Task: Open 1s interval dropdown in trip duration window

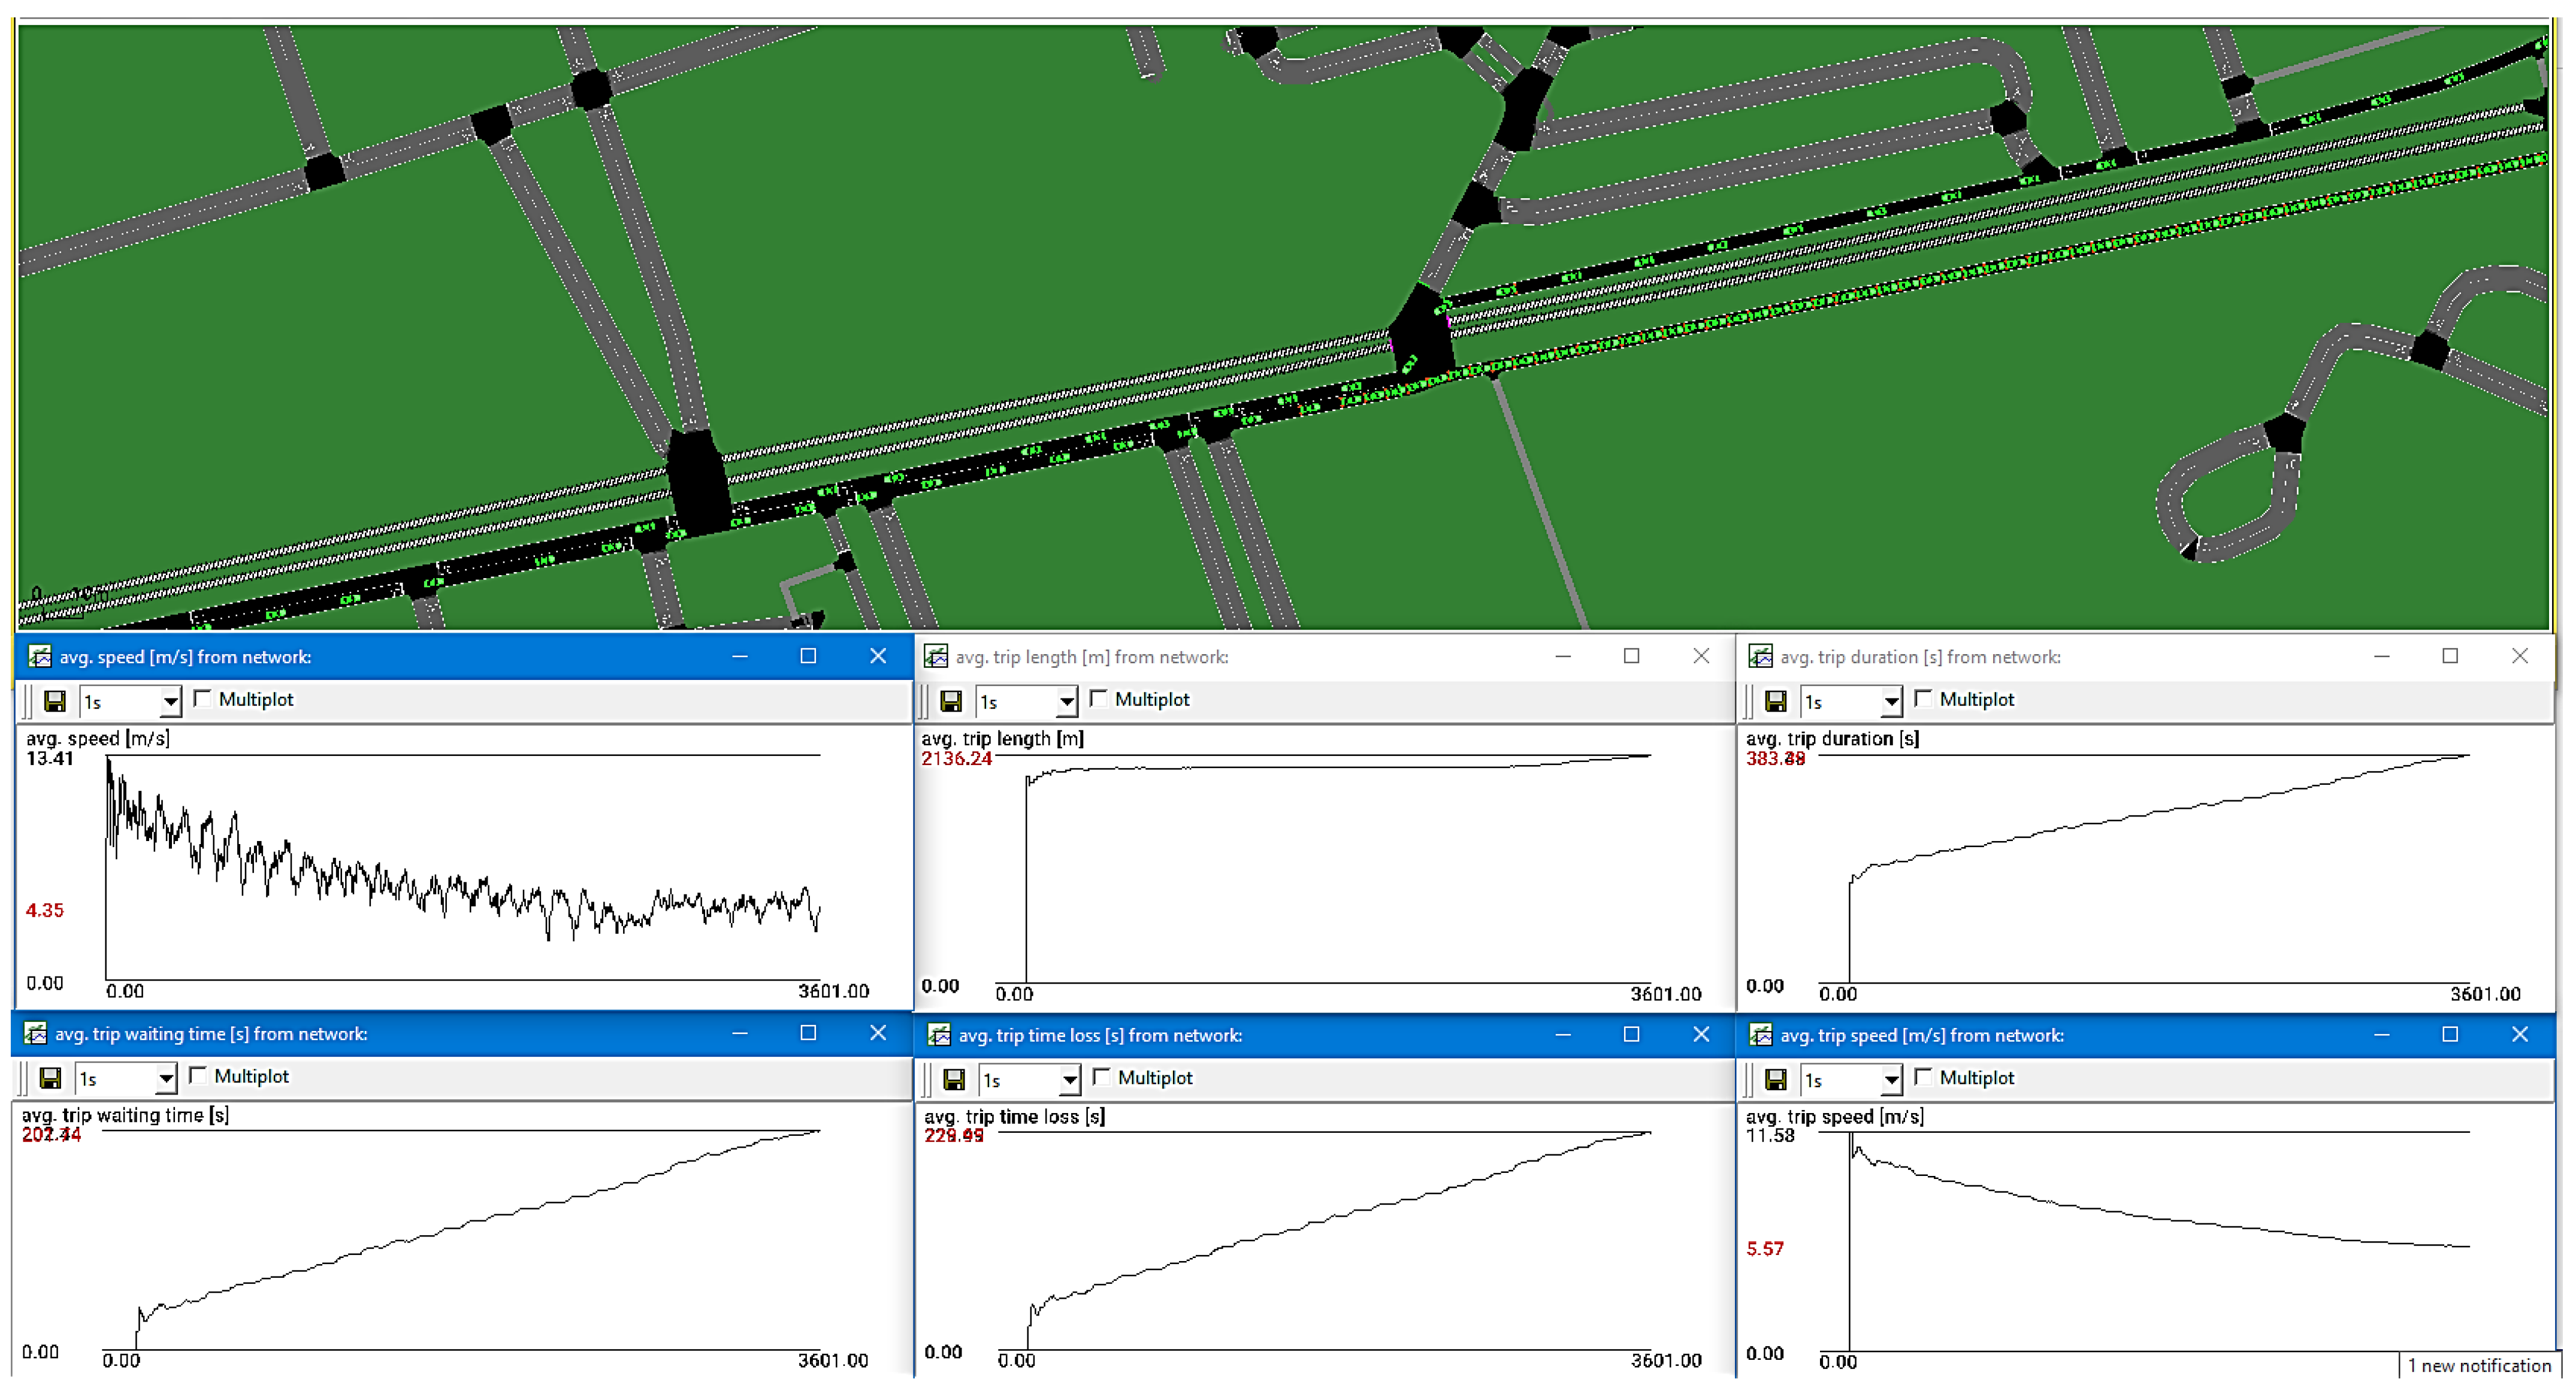Action: coord(1891,702)
